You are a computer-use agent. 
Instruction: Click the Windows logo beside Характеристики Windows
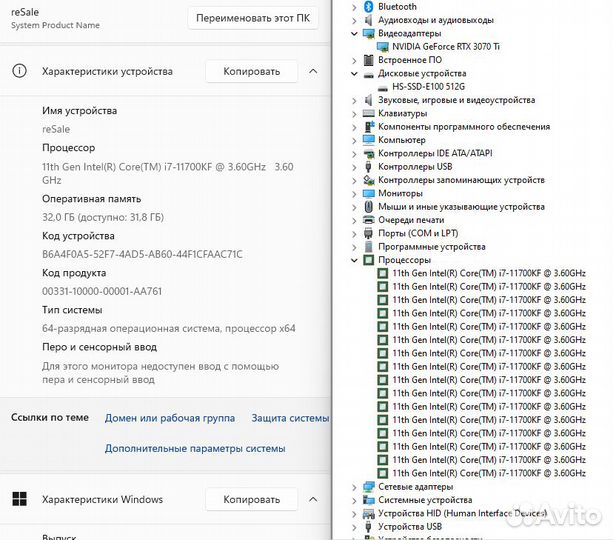[20, 499]
